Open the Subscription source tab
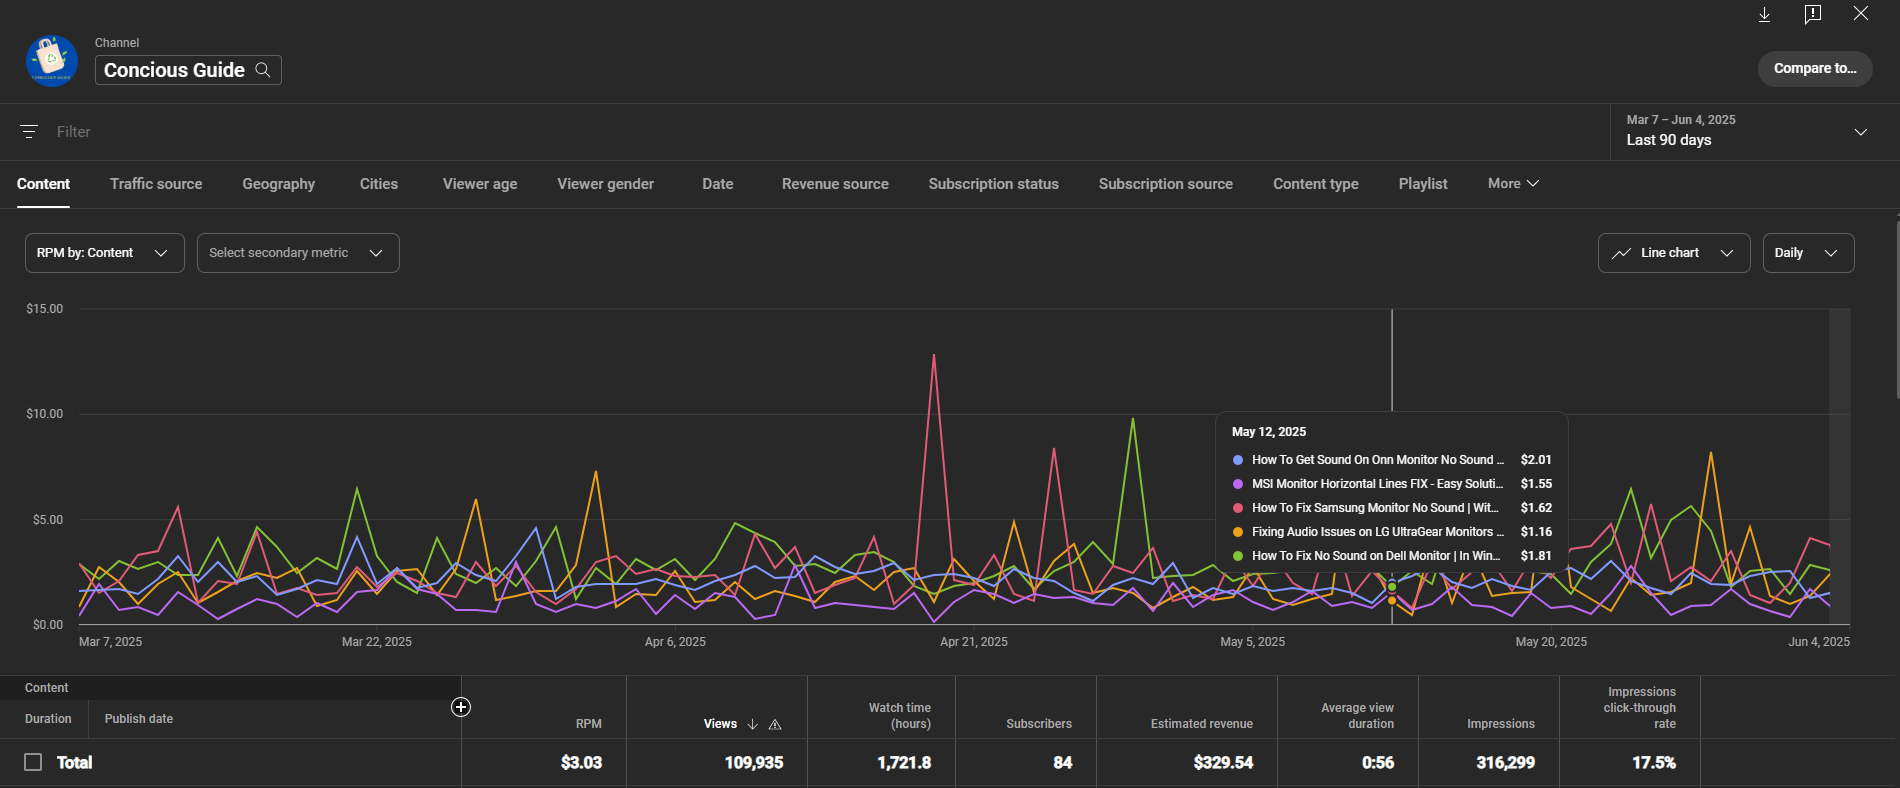The width and height of the screenshot is (1900, 788). pos(1165,184)
